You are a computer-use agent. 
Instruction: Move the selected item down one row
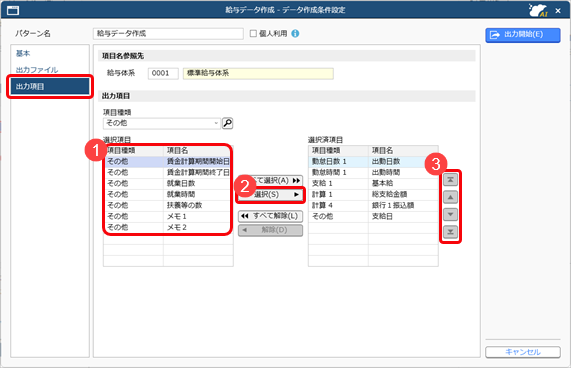450,214
